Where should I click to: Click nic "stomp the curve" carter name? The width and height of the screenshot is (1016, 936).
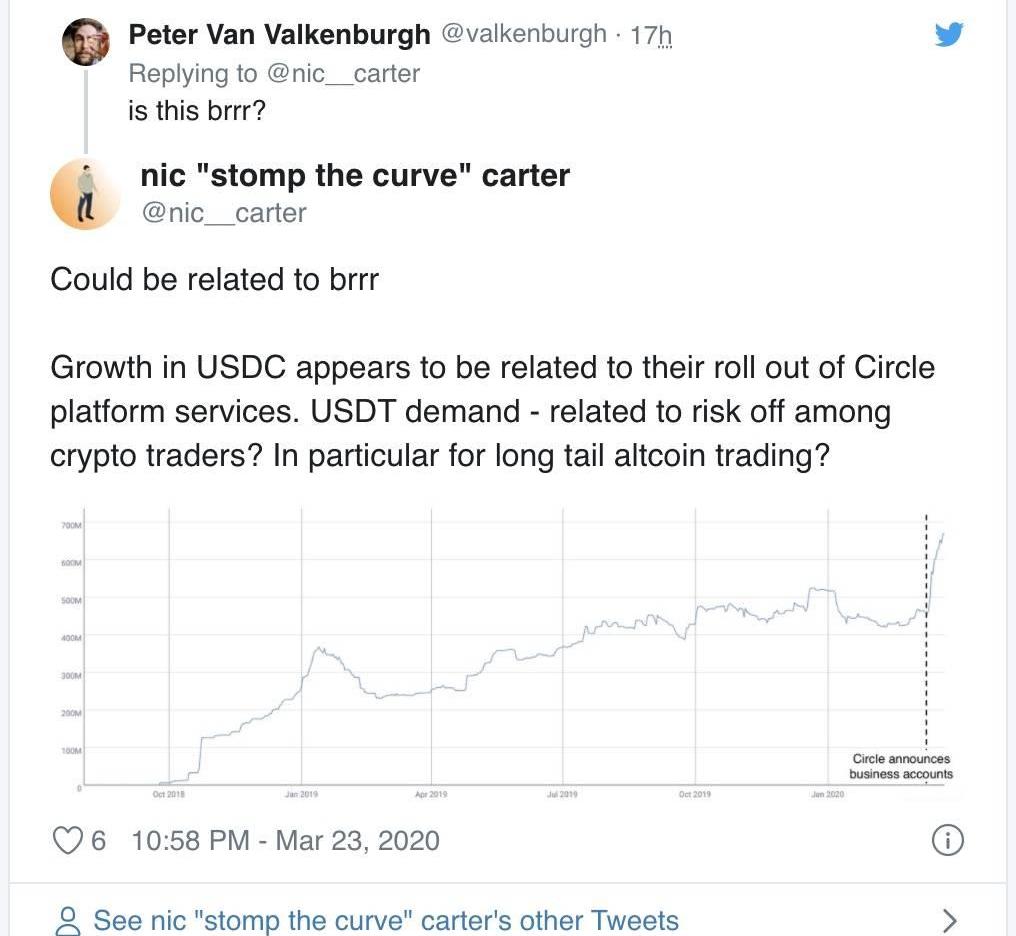click(x=355, y=176)
